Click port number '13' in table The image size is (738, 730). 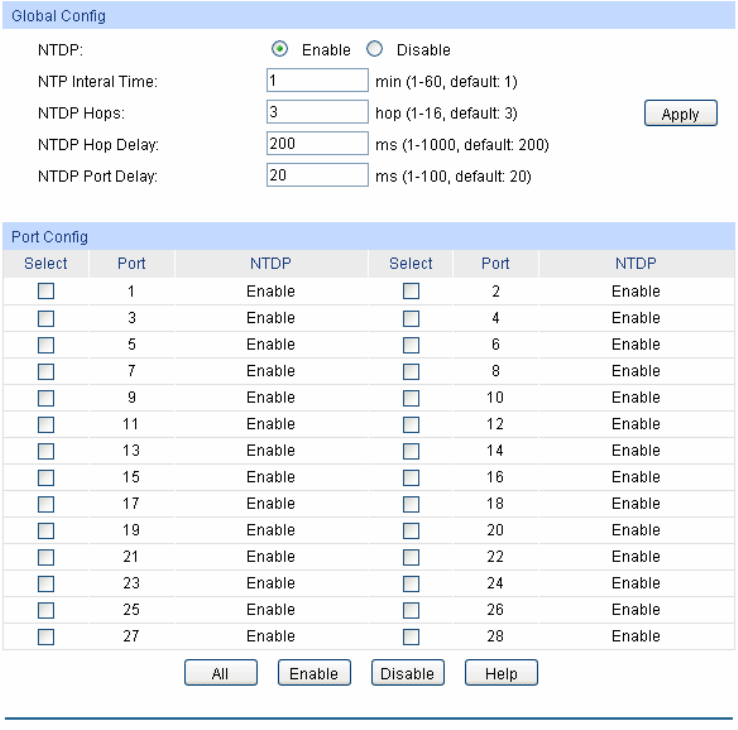click(131, 450)
